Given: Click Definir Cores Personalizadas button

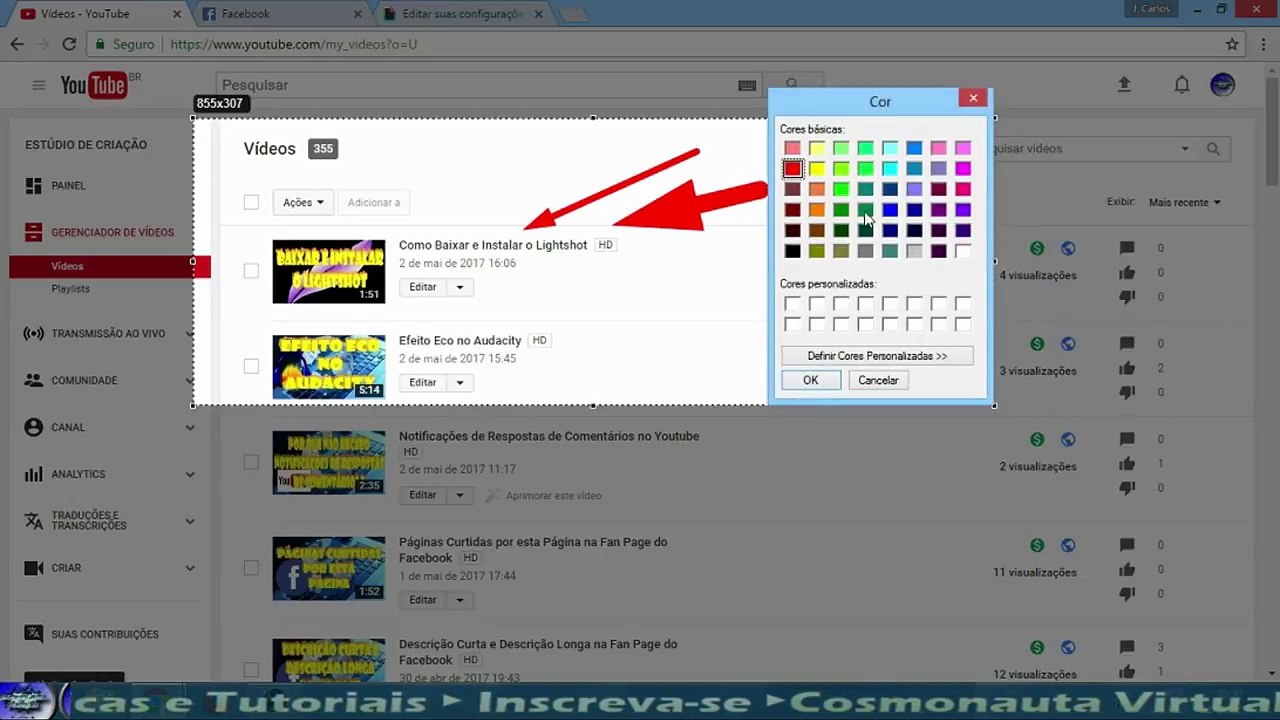Looking at the screenshot, I should (x=877, y=356).
